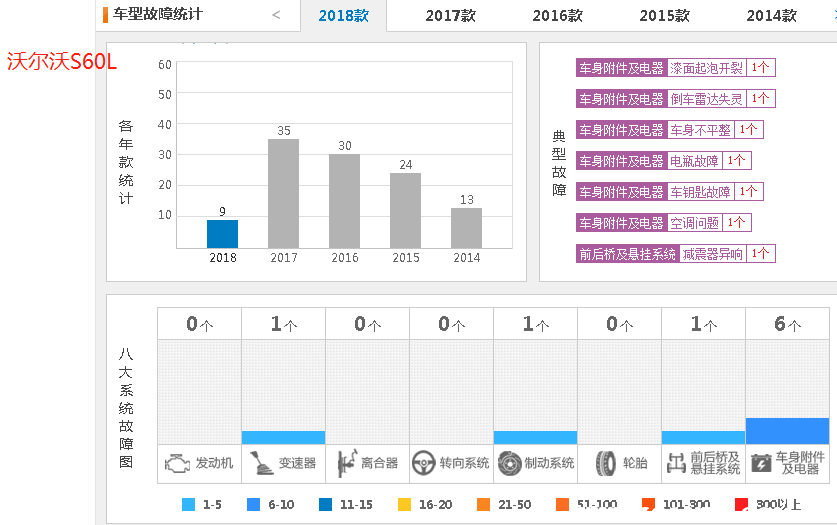Select the 2015款 tab
This screenshot has height=525, width=837.
click(664, 15)
